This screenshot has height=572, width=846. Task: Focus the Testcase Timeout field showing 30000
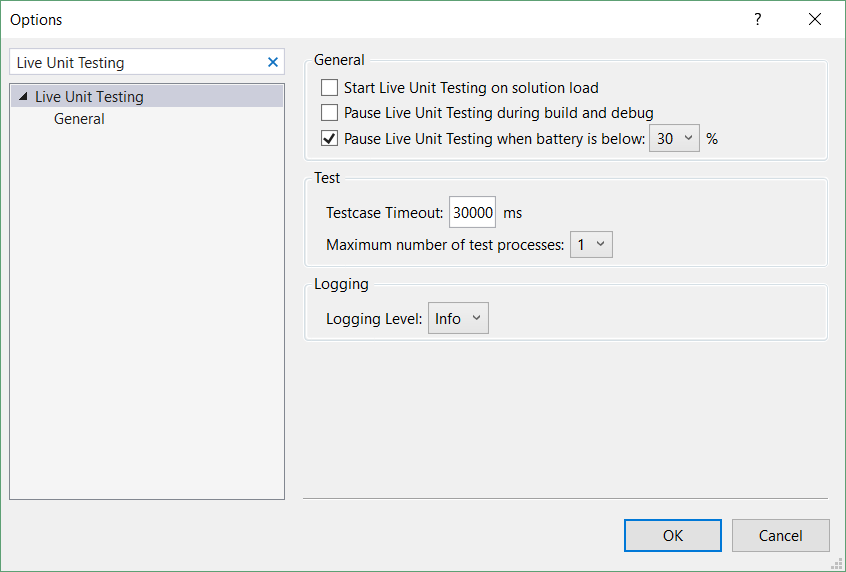click(x=472, y=213)
